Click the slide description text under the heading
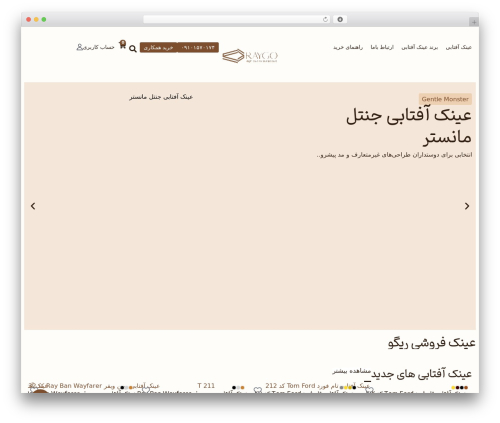The image size is (500, 423). point(394,155)
